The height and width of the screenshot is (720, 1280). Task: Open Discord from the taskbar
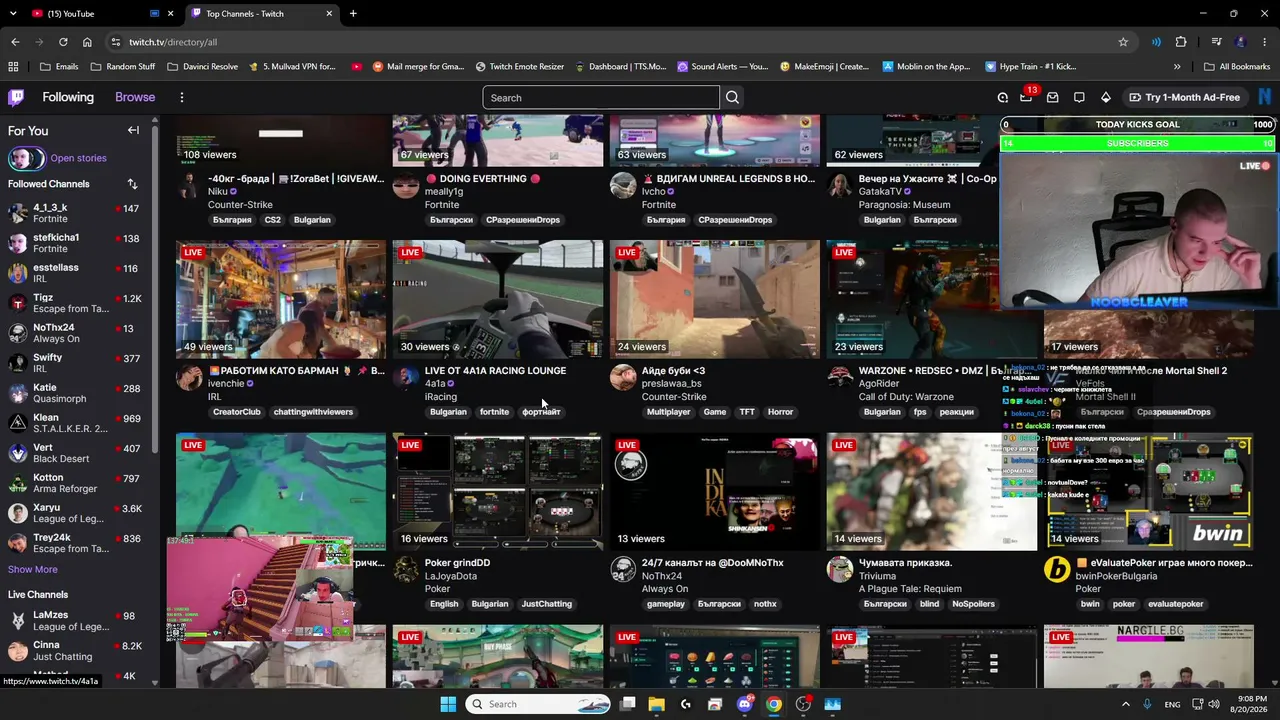[744, 704]
